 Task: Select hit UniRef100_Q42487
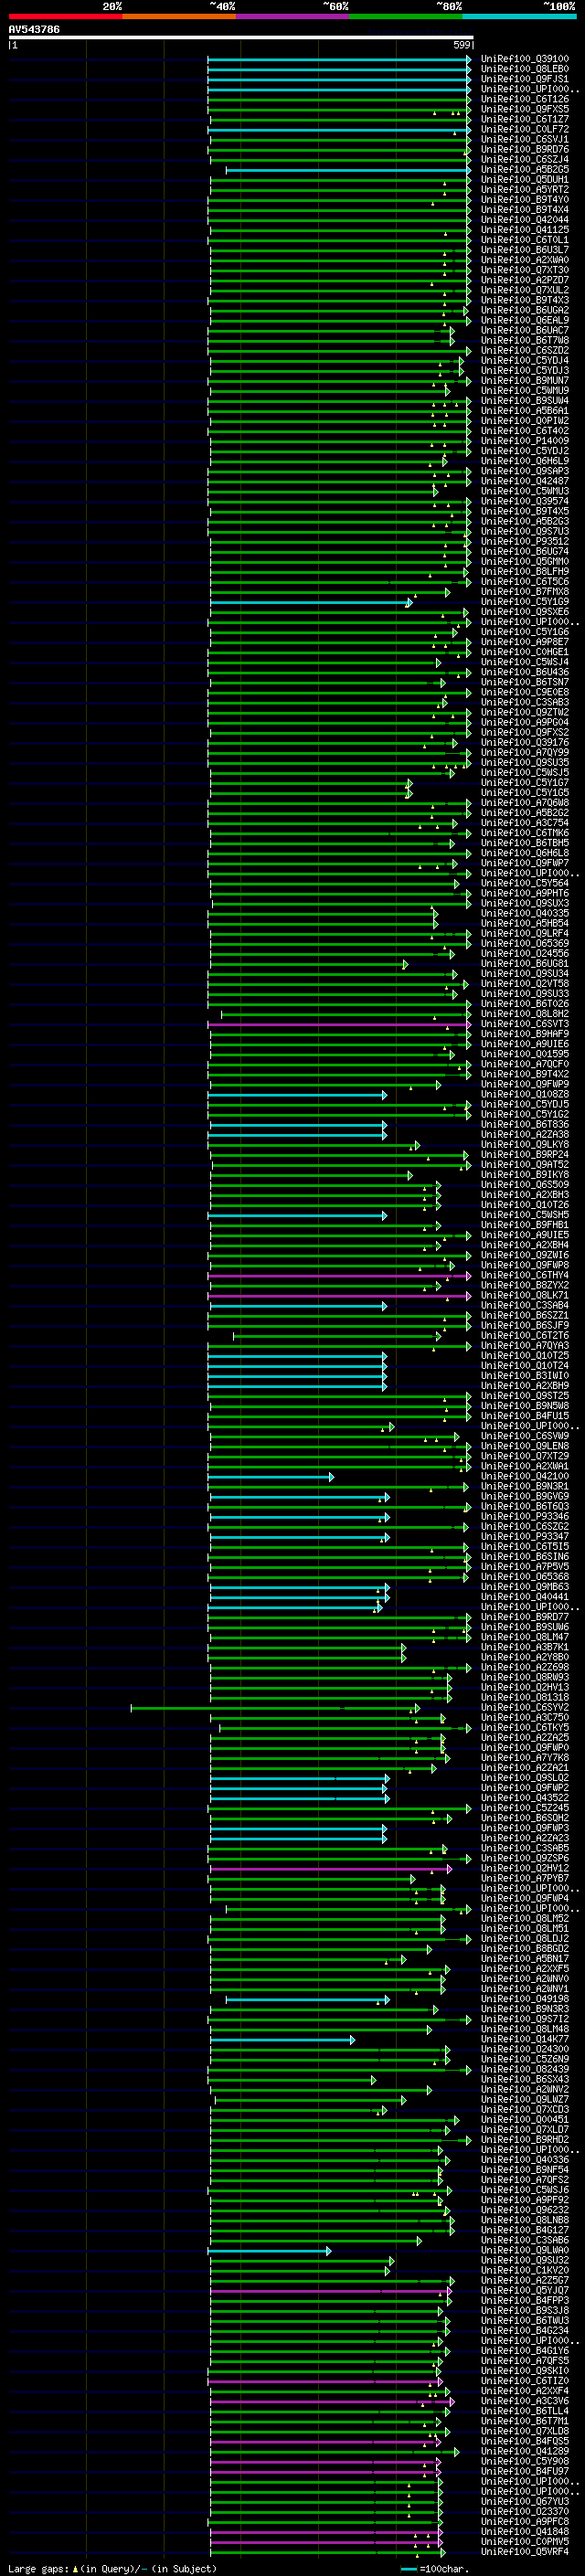[x=525, y=481]
